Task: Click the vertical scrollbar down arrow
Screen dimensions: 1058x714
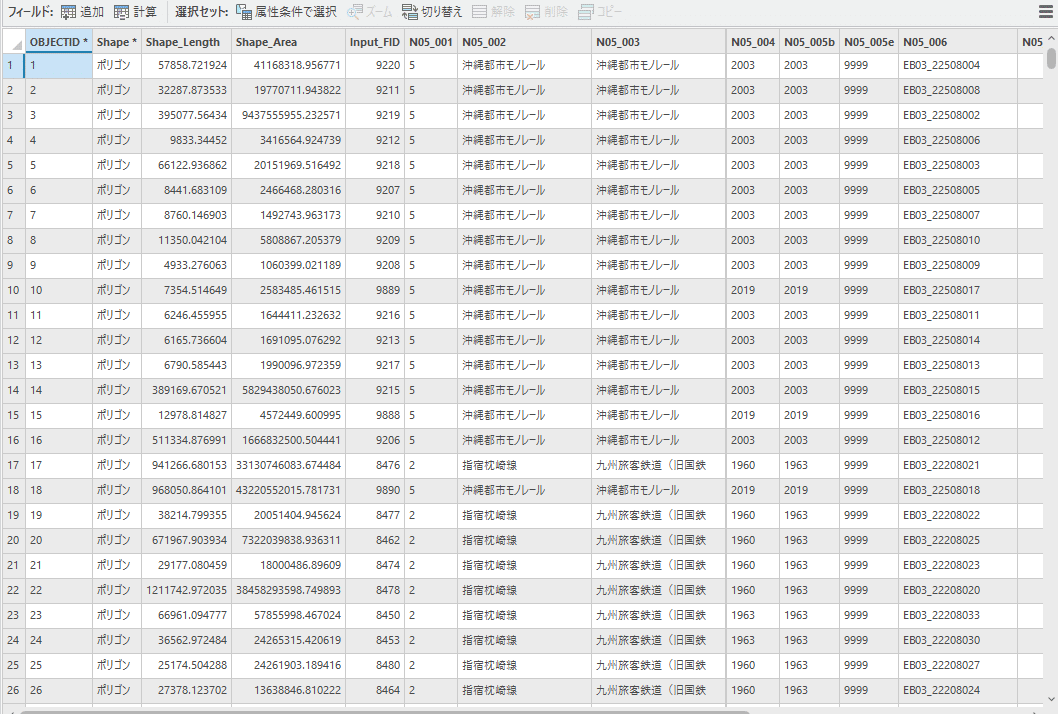Action: pos(1051,699)
